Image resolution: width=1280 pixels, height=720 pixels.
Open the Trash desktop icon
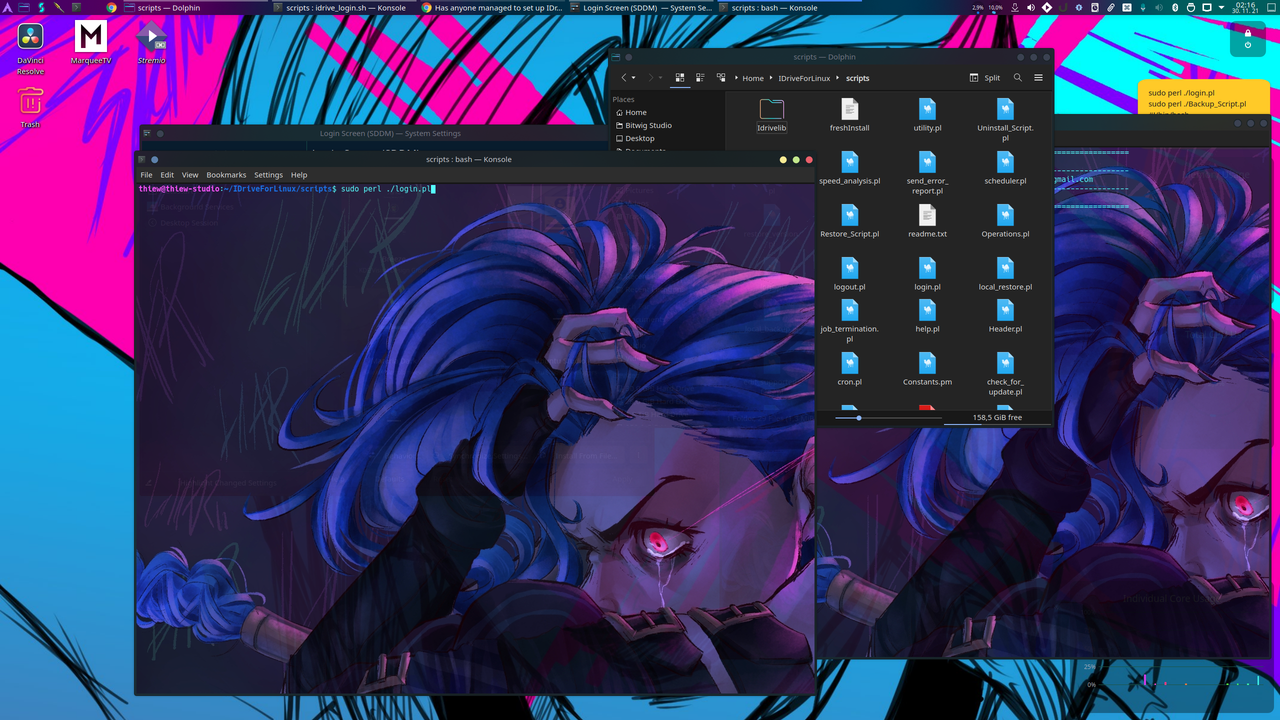click(30, 108)
